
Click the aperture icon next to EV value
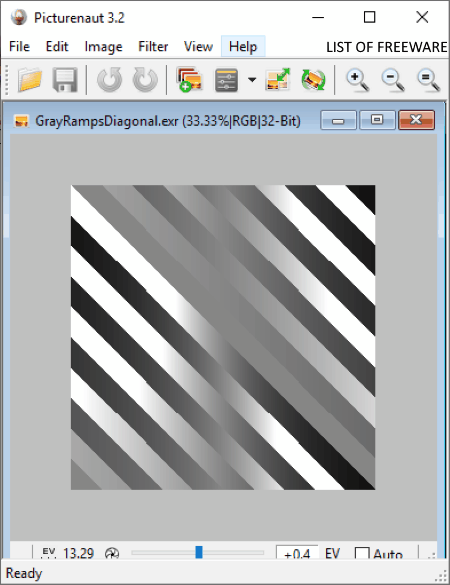[112, 554]
